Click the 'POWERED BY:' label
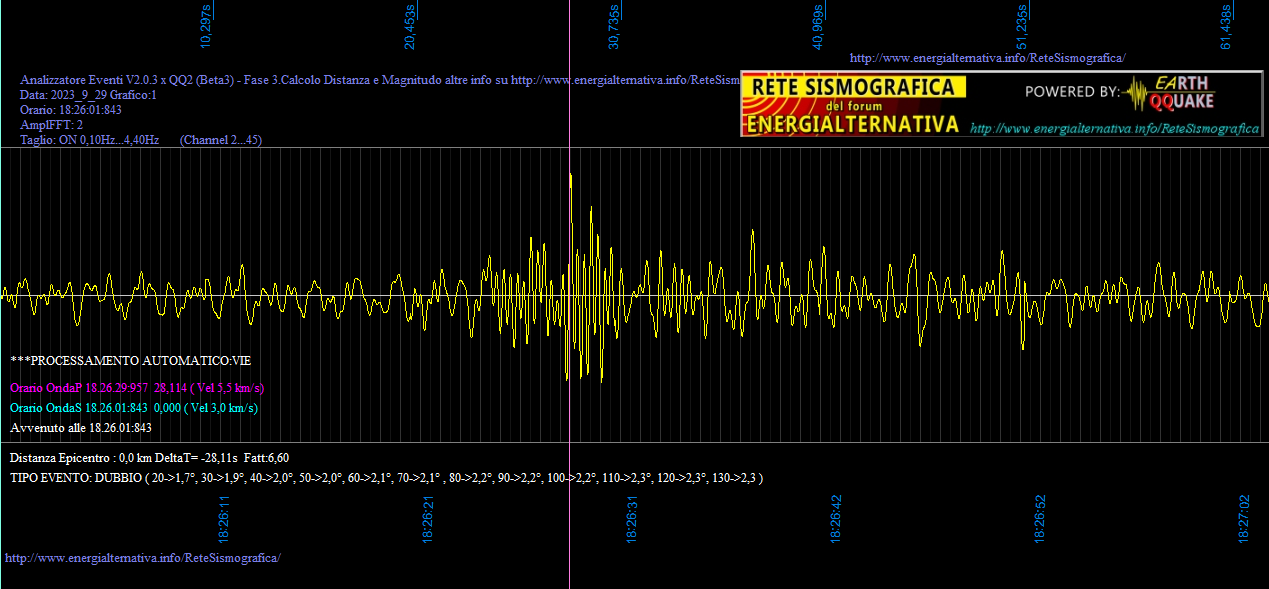Viewport: 1269px width, 589px height. pos(1072,92)
